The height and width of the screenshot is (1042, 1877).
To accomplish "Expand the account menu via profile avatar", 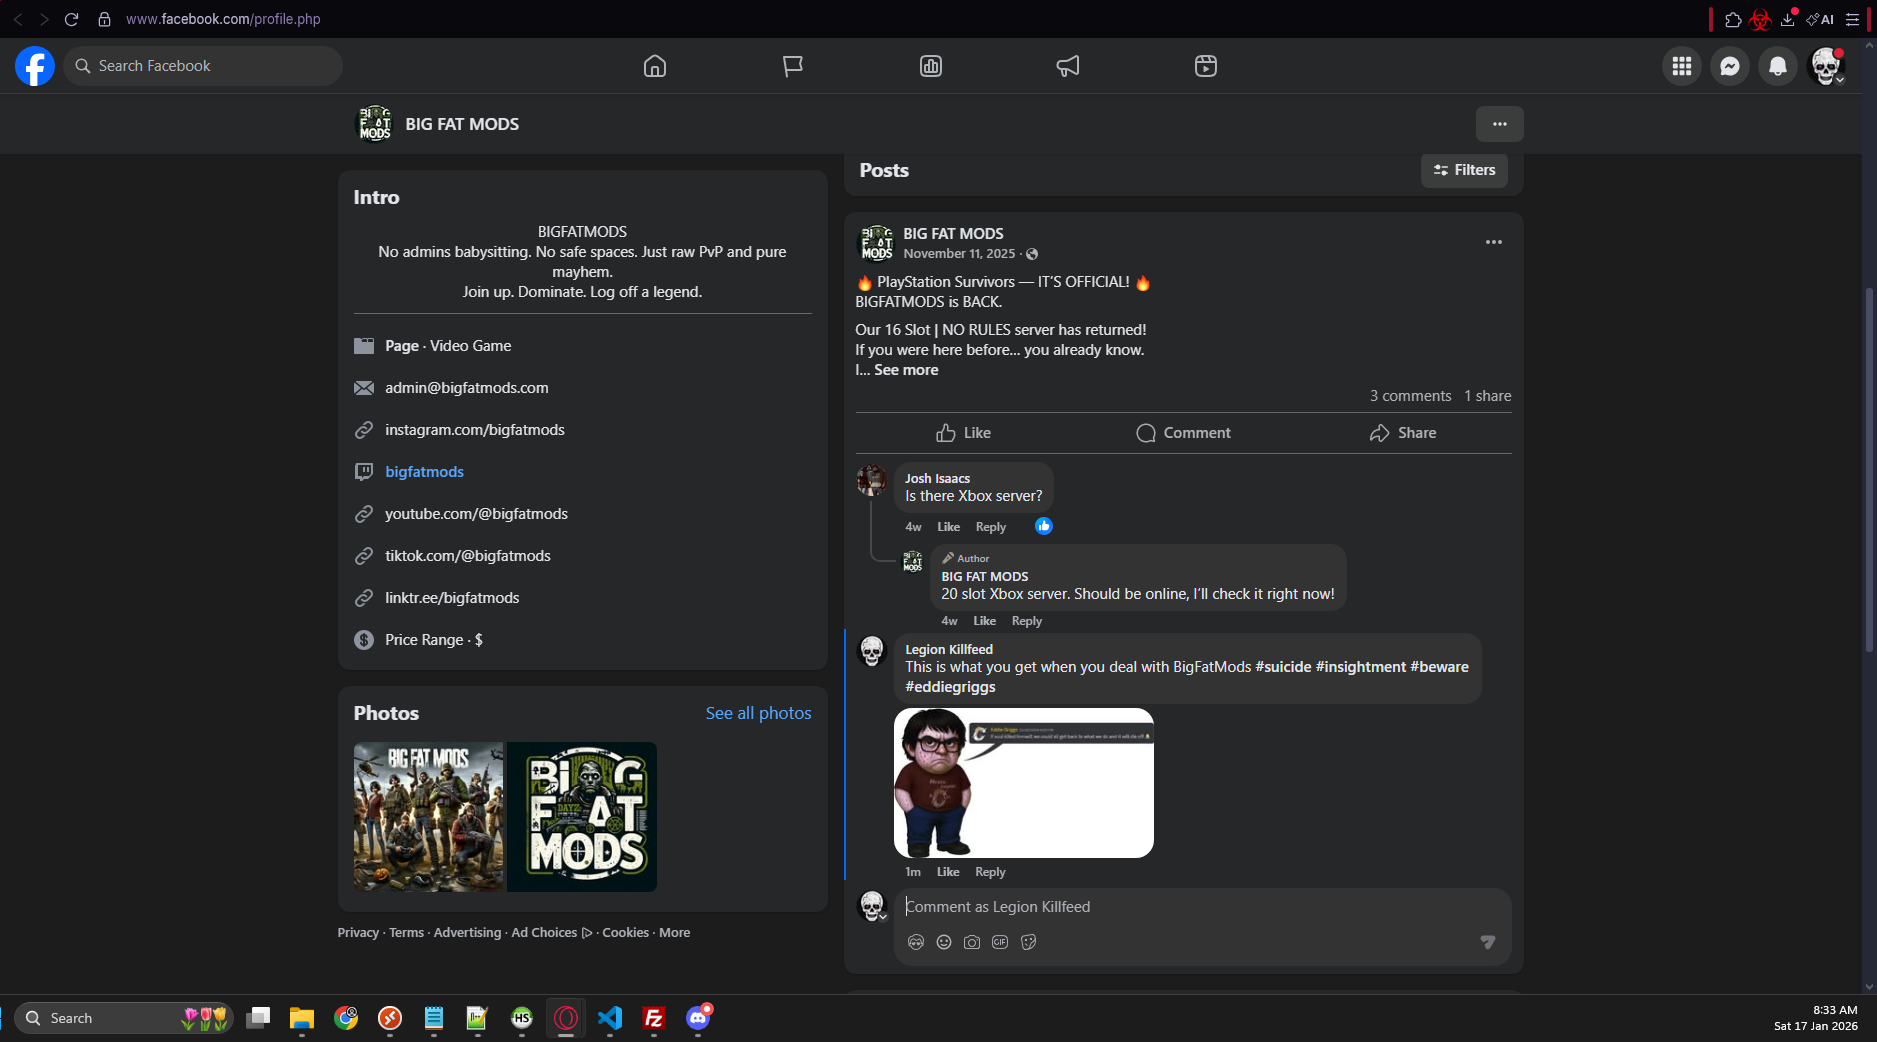I will pos(1827,66).
